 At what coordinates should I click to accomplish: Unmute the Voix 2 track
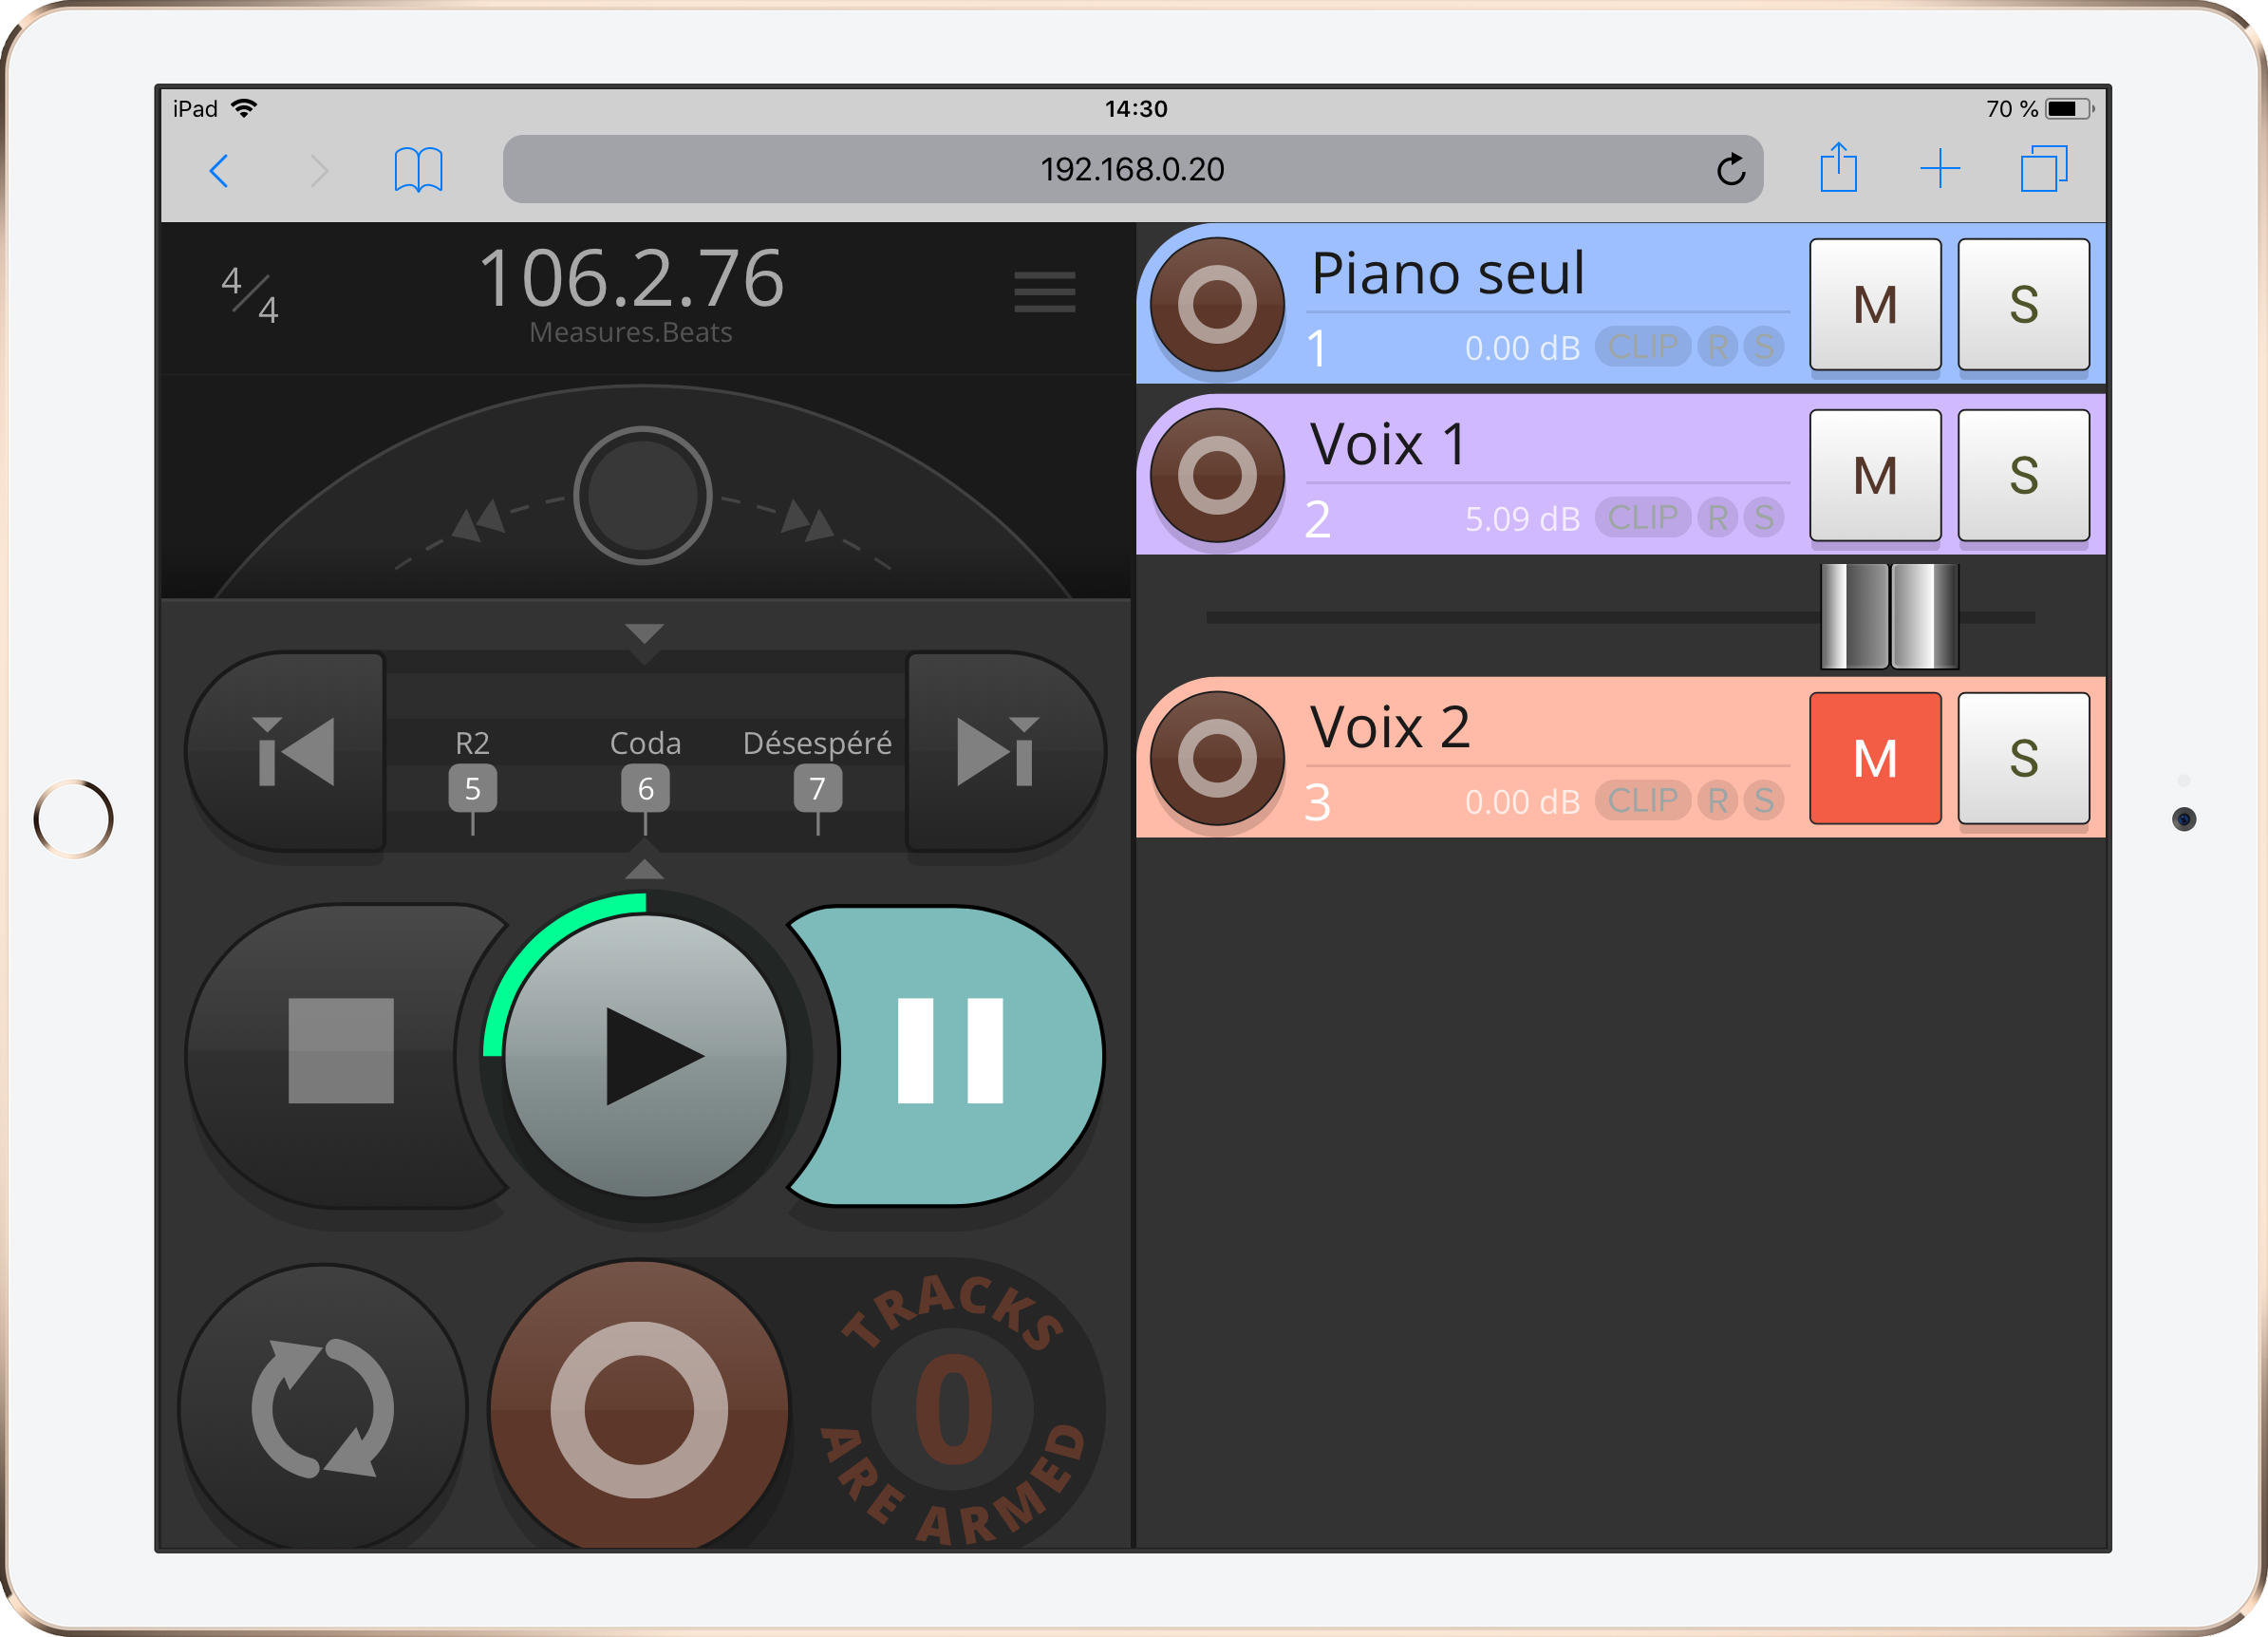[1874, 758]
